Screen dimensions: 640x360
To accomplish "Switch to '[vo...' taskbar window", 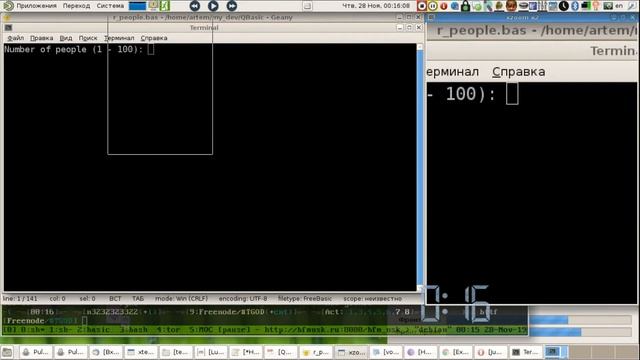I will pos(385,352).
